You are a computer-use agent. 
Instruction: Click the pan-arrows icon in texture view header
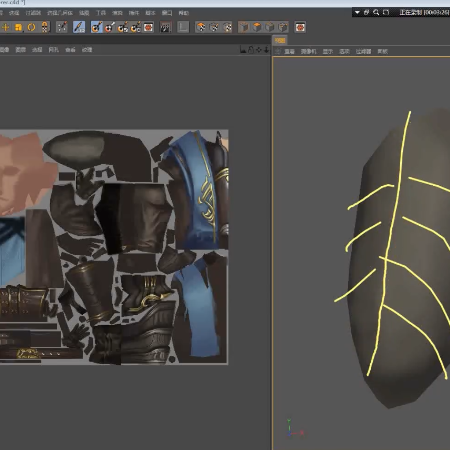tap(259, 50)
